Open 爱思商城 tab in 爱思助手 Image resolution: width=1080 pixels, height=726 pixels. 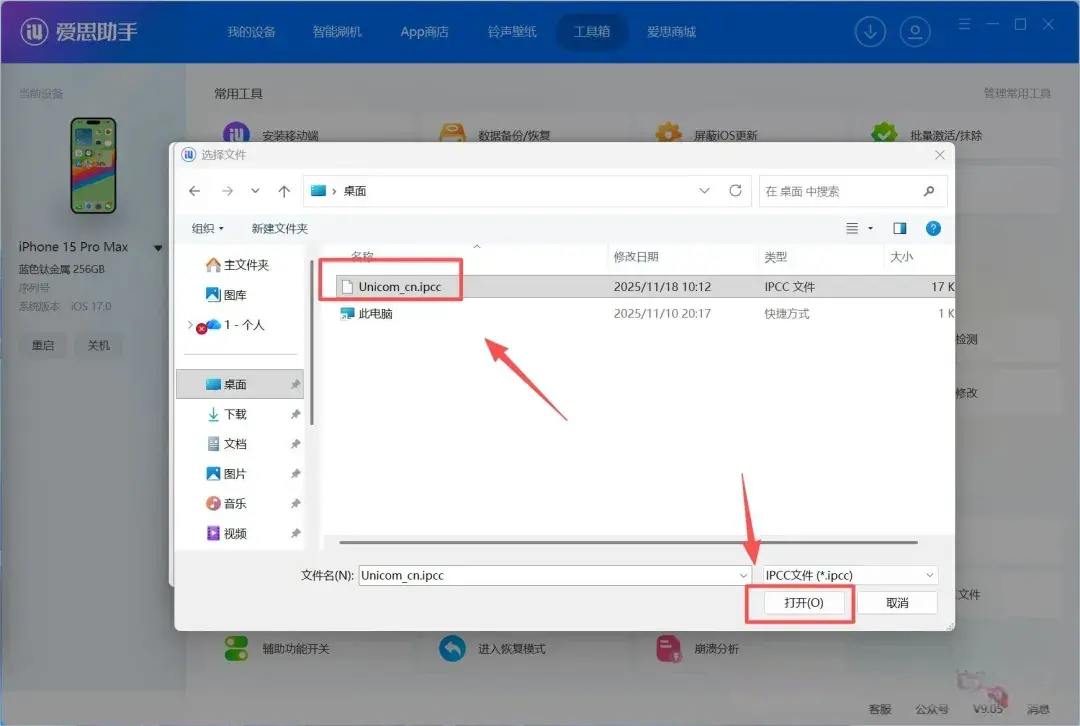click(x=672, y=32)
